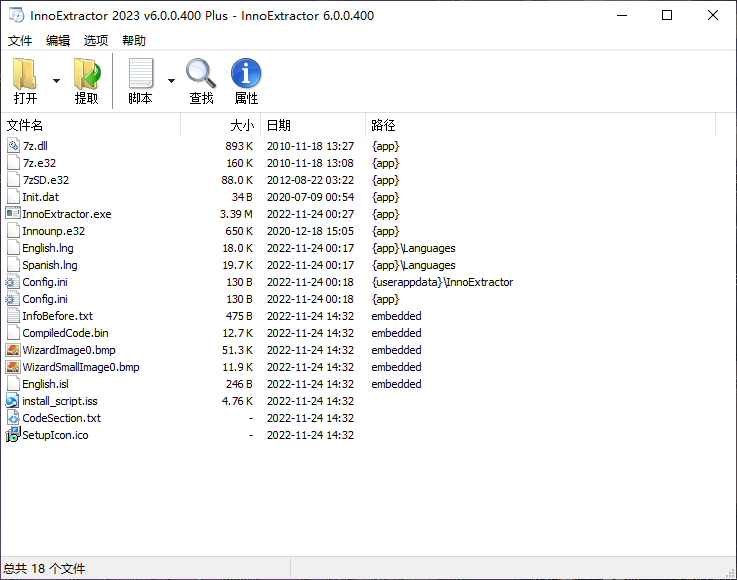Maximize the InnoExtractor window
The image size is (737, 580).
click(667, 15)
